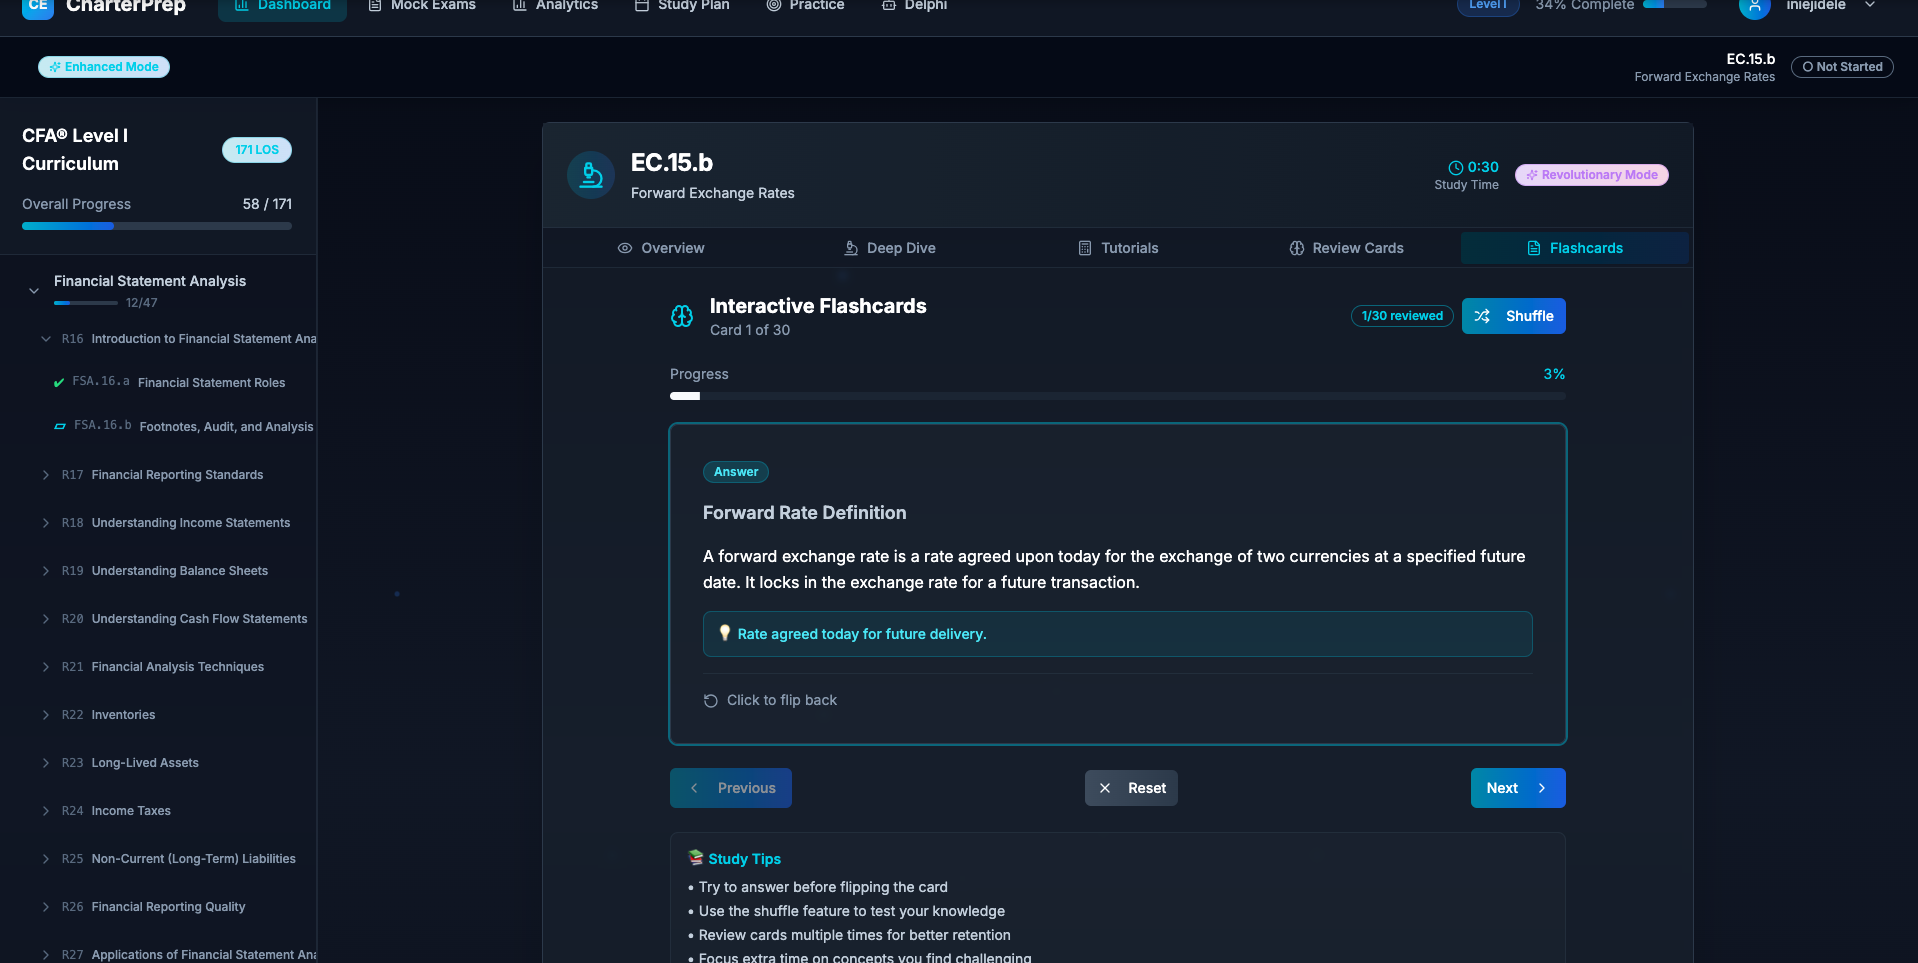The width and height of the screenshot is (1918, 963).
Task: Click the microscope icon next to EC.15.b
Action: 591,175
